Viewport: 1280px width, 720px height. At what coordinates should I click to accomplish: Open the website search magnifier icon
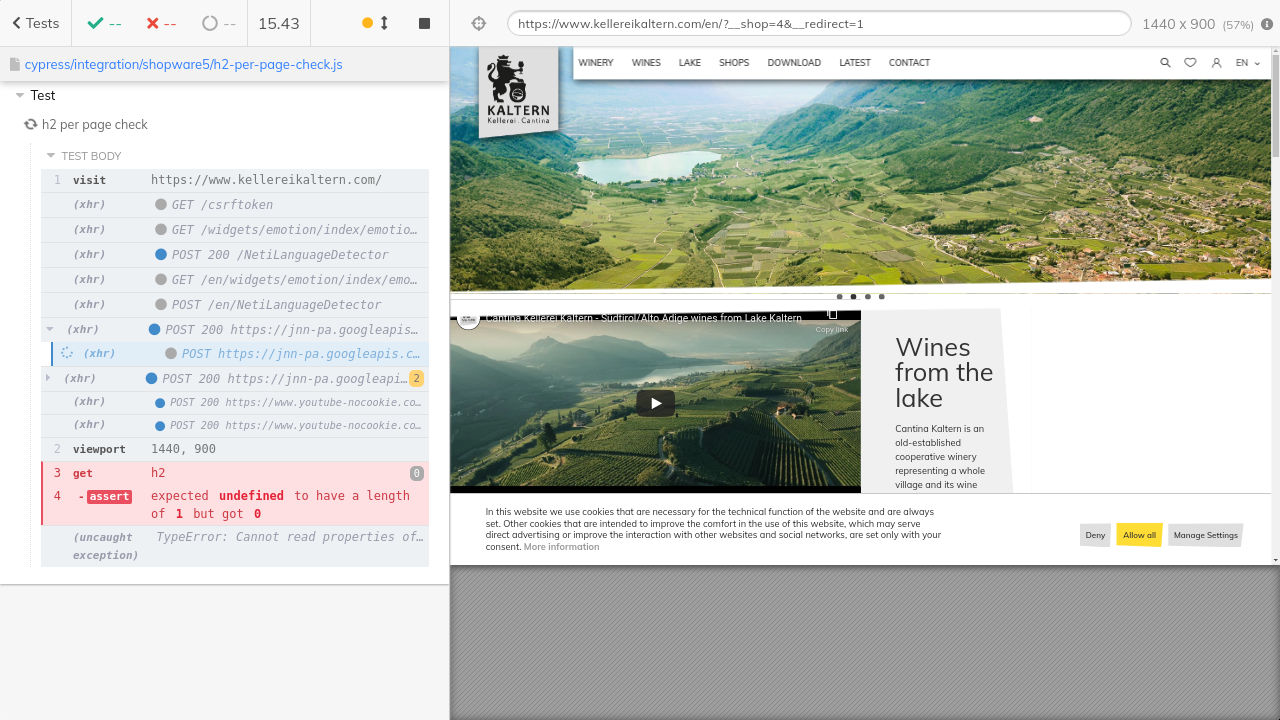click(x=1165, y=63)
